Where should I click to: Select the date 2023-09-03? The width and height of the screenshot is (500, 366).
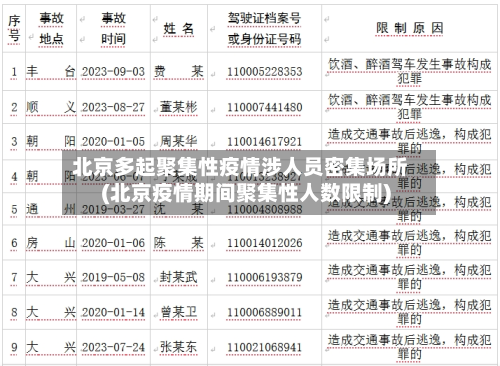tap(113, 72)
